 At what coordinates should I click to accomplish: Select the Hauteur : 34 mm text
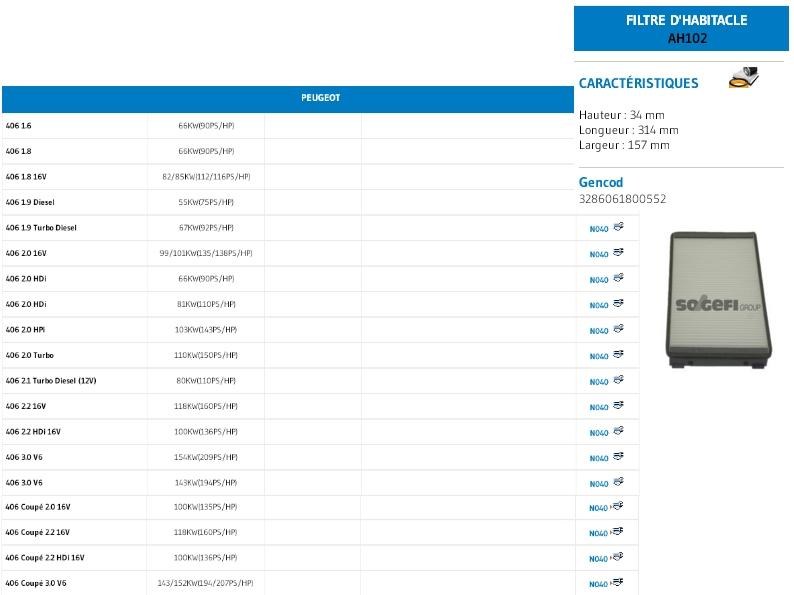621,115
